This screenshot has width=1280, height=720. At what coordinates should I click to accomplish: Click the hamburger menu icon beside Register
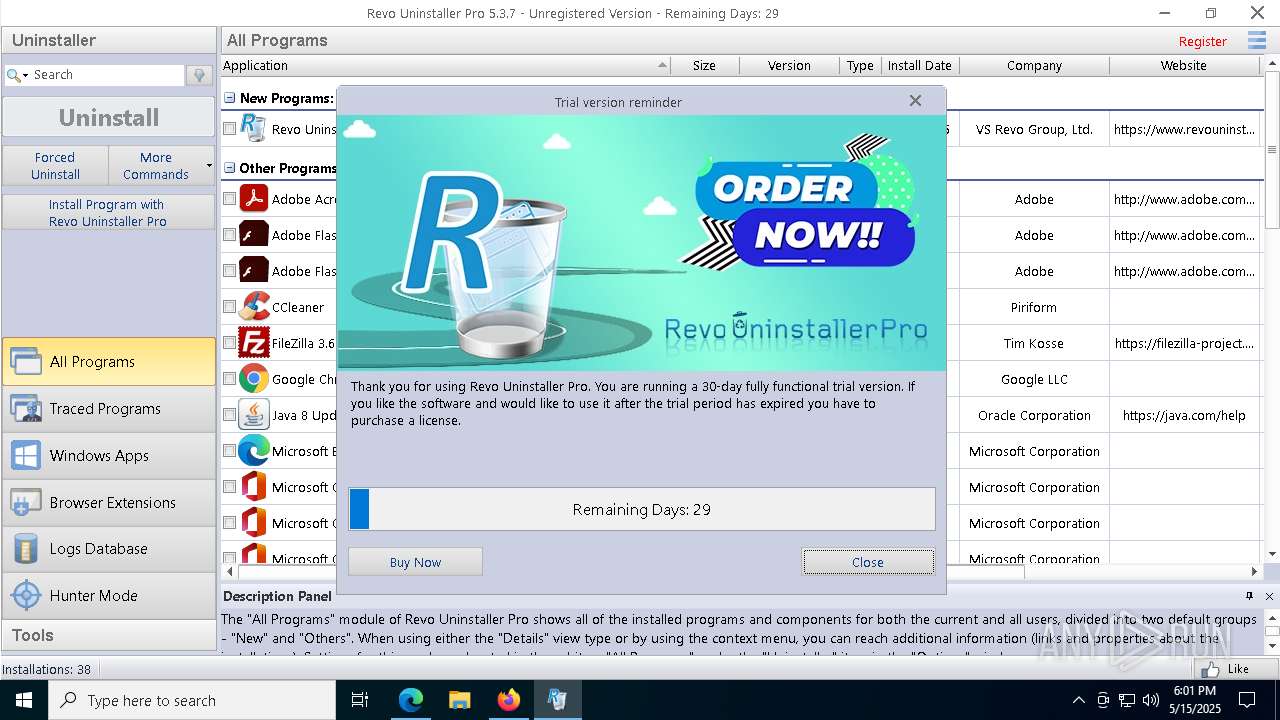pyautogui.click(x=1256, y=41)
